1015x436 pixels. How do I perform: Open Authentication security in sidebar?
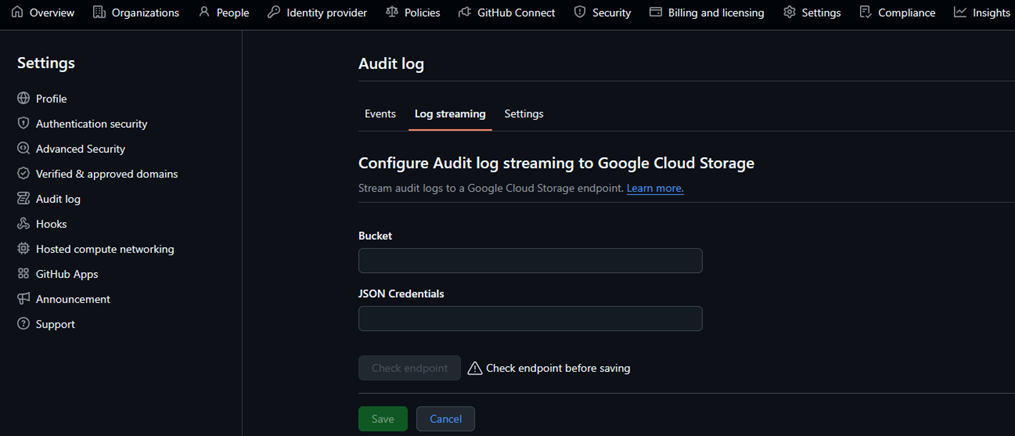pyautogui.click(x=91, y=124)
